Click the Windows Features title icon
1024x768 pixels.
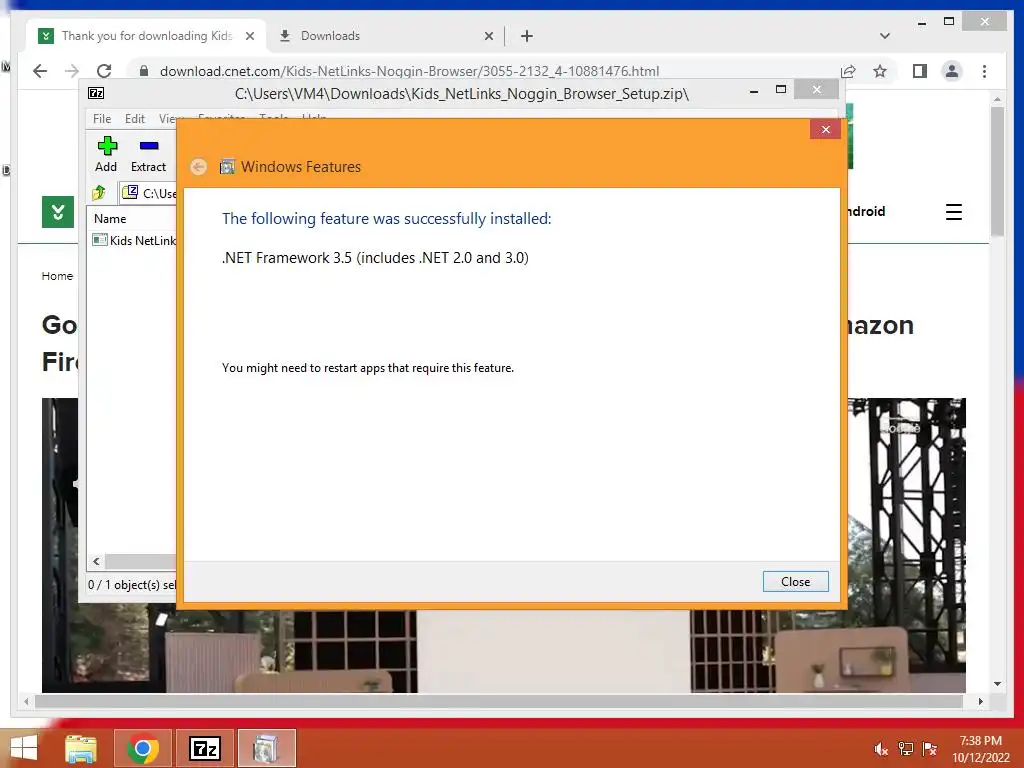[227, 167]
